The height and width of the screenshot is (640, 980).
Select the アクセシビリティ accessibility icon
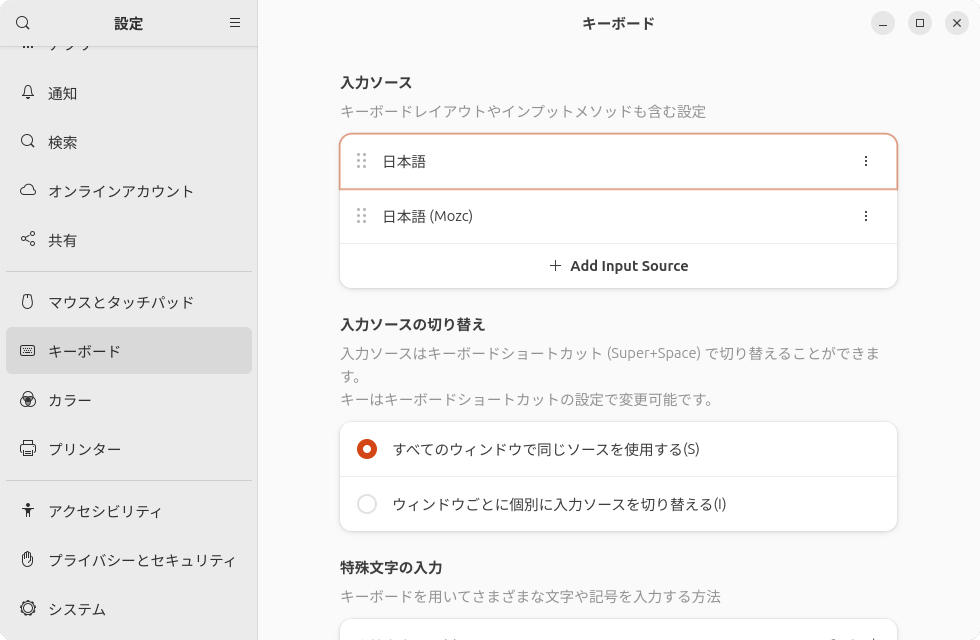tap(28, 511)
